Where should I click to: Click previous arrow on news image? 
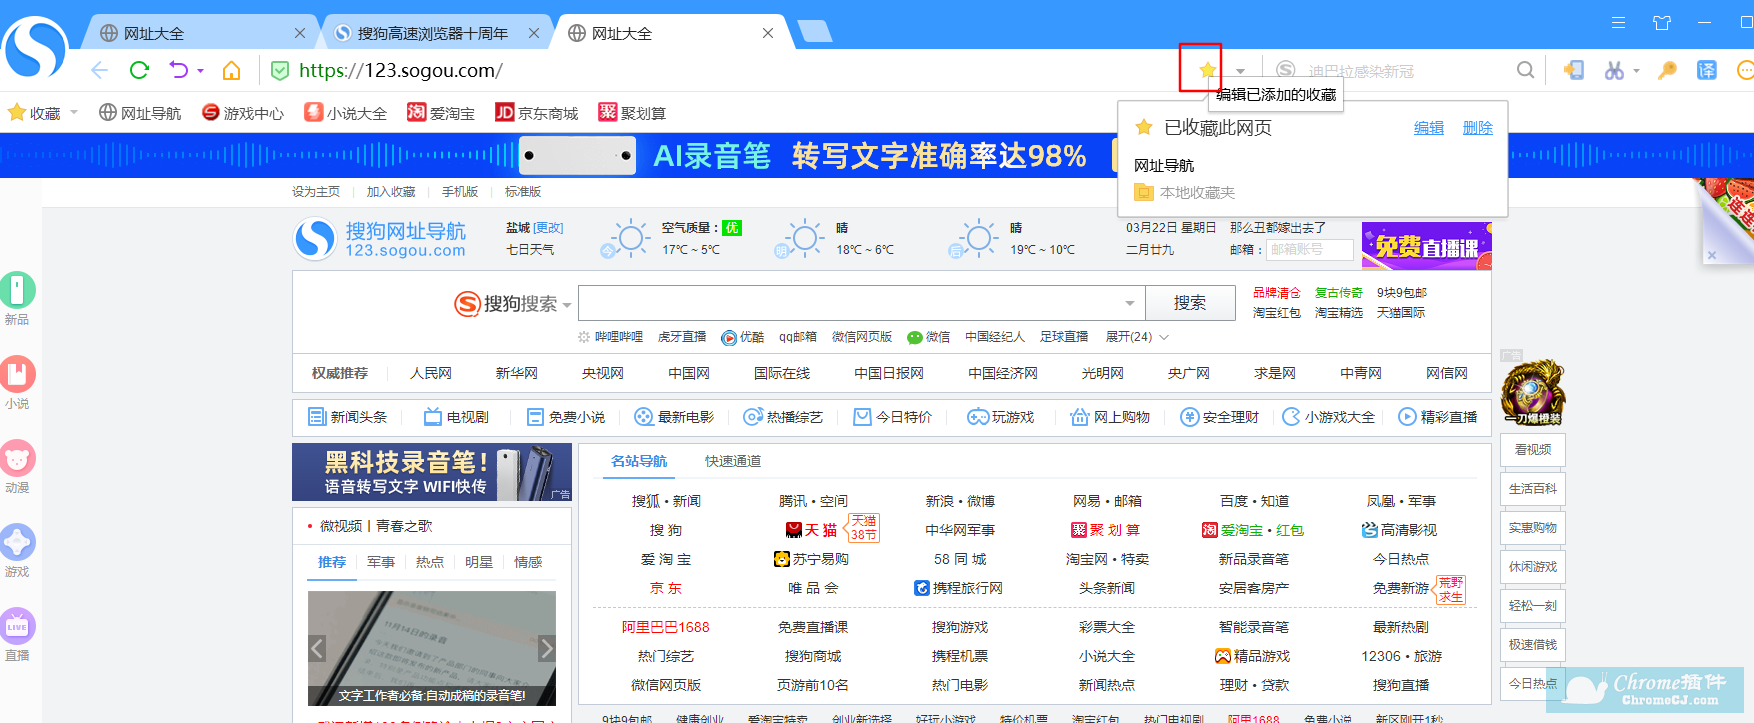point(317,648)
